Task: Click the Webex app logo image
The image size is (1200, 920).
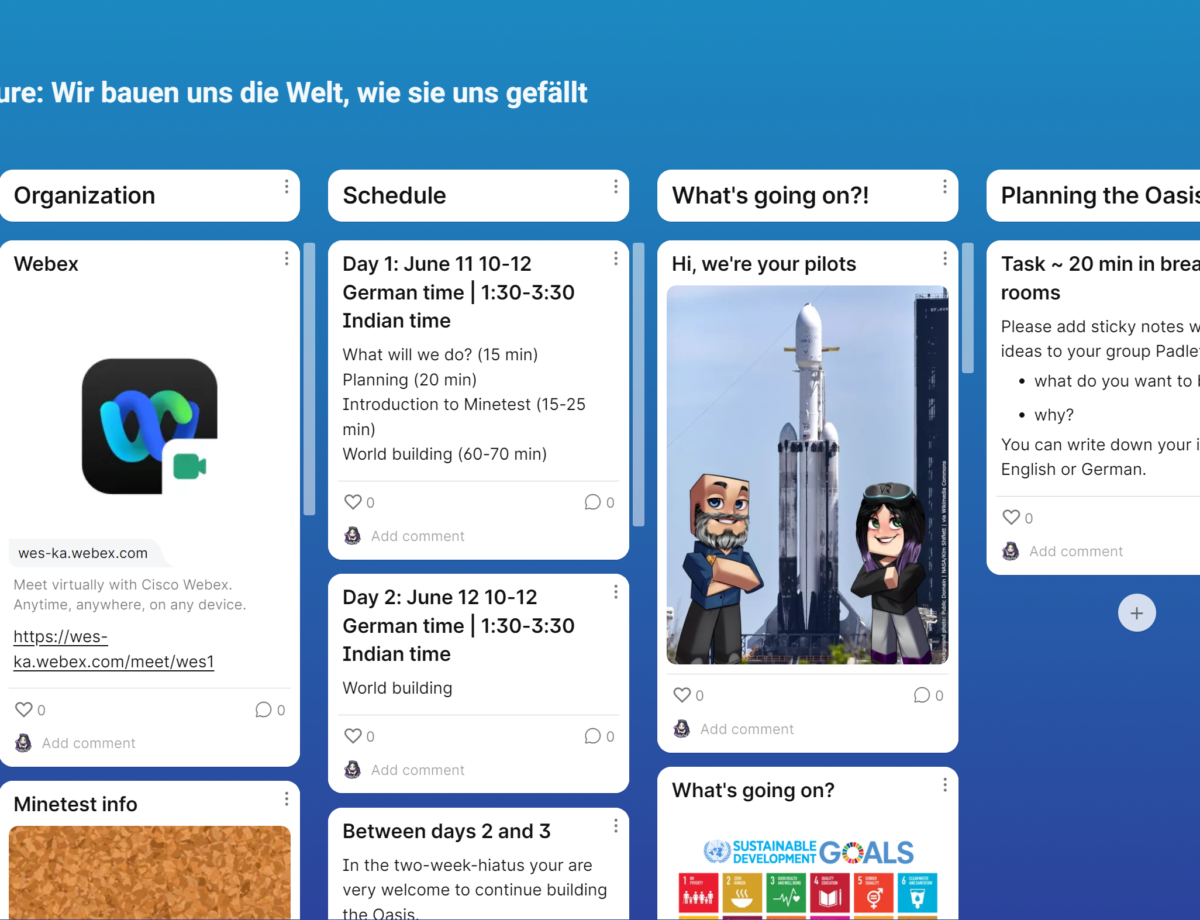Action: [x=149, y=426]
